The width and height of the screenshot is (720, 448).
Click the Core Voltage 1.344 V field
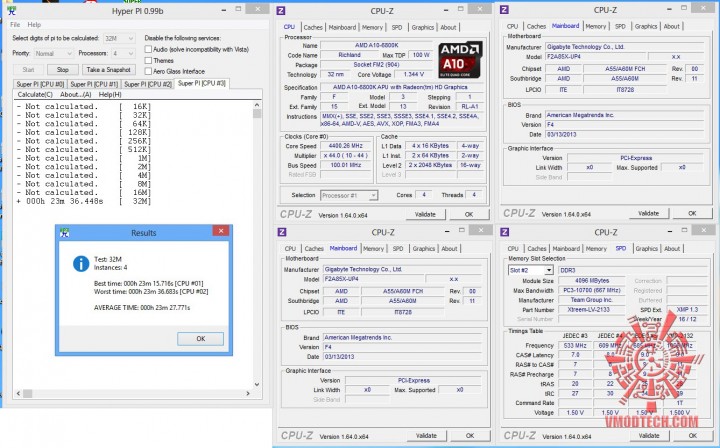click(x=413, y=74)
